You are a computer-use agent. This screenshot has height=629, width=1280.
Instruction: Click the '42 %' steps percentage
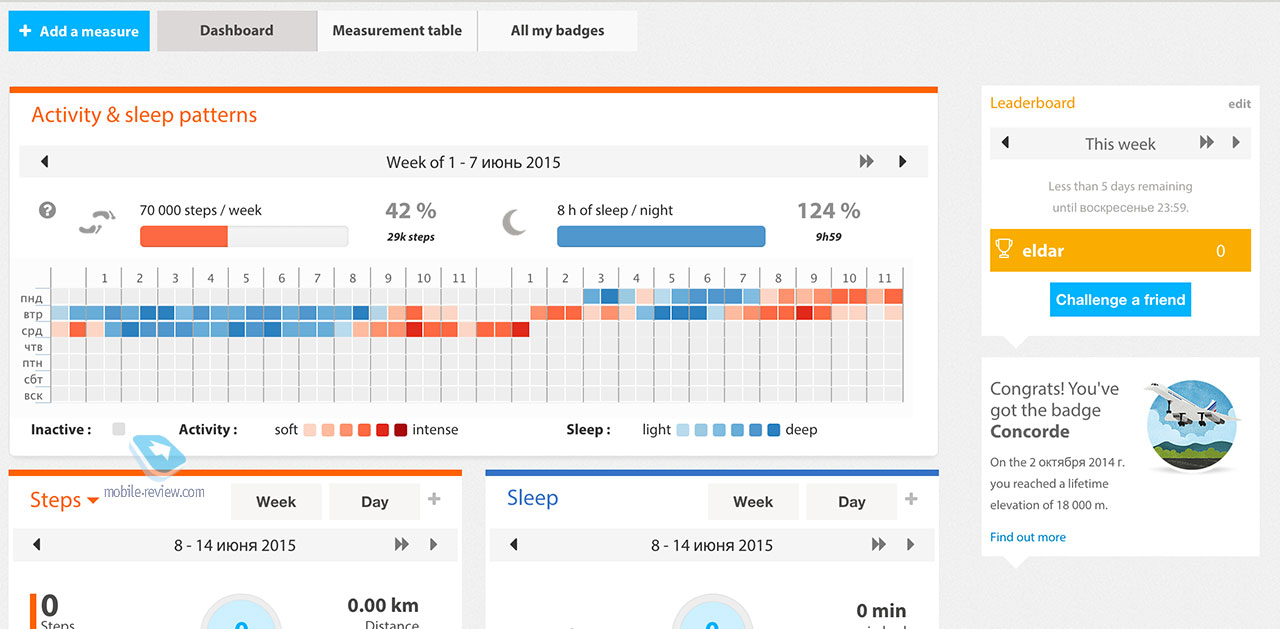click(411, 211)
